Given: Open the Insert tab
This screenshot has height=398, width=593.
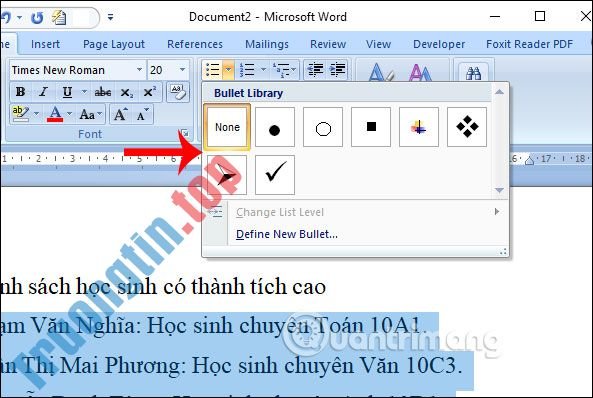Looking at the screenshot, I should [x=45, y=44].
